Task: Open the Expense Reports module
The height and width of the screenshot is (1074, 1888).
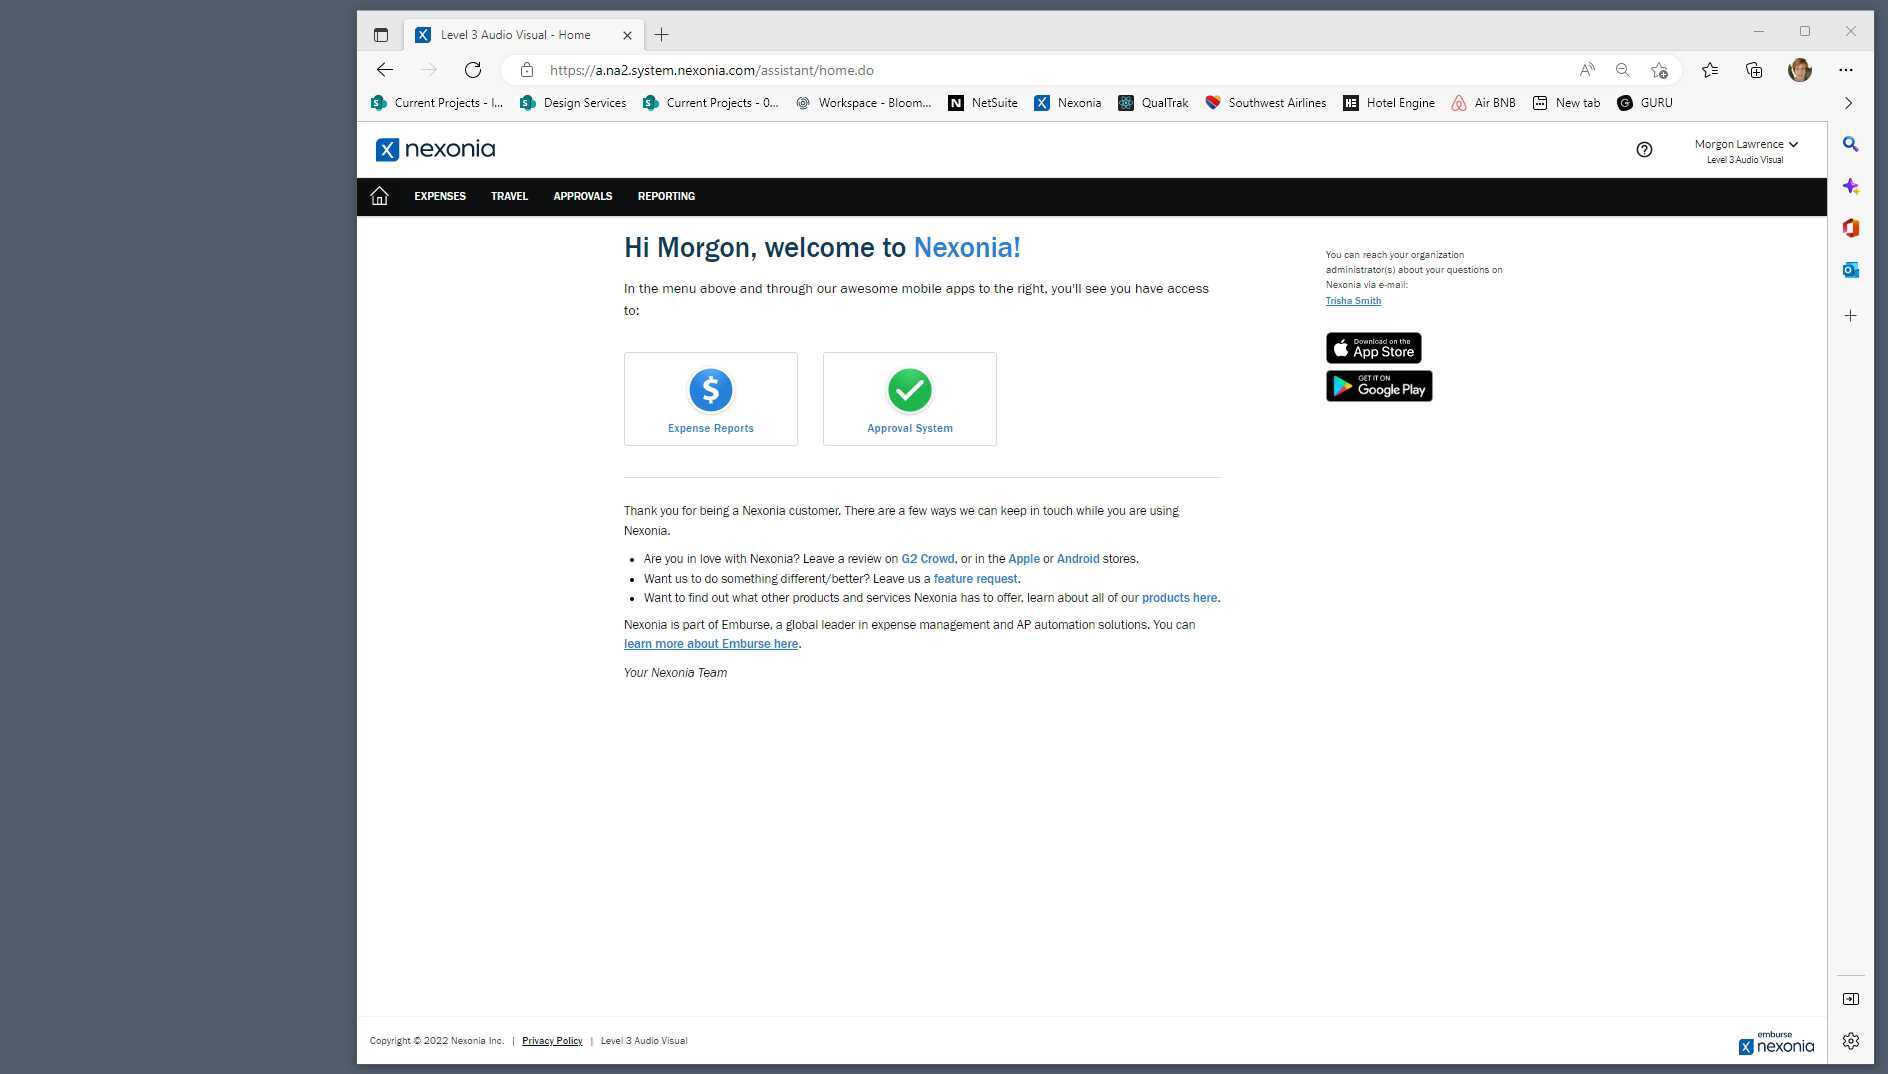Action: click(710, 398)
